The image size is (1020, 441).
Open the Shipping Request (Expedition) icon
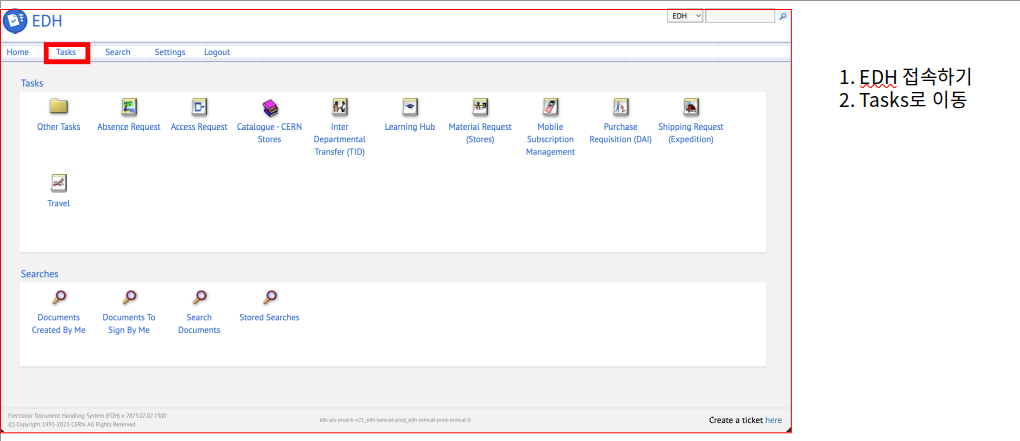[691, 107]
